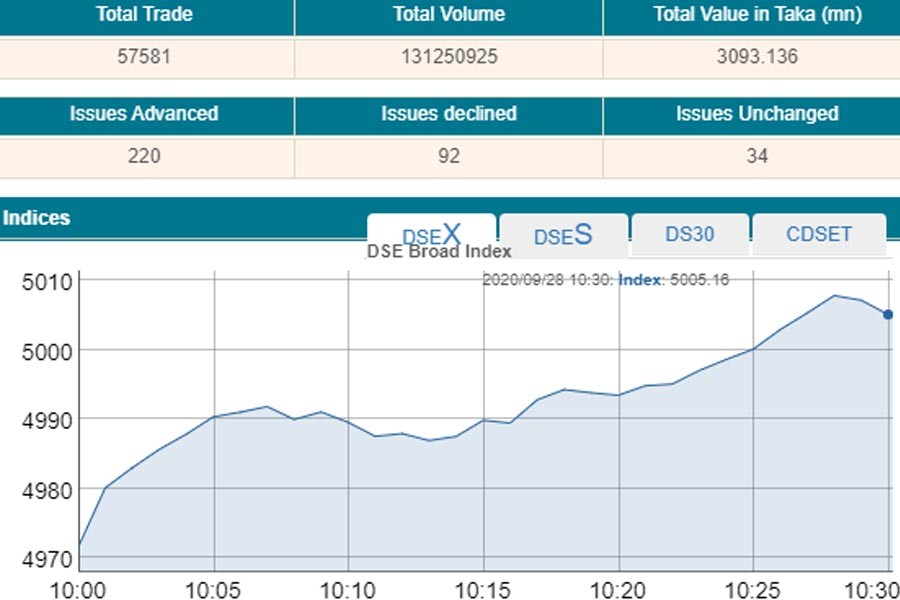Open the DSES index tab

[x=563, y=235]
